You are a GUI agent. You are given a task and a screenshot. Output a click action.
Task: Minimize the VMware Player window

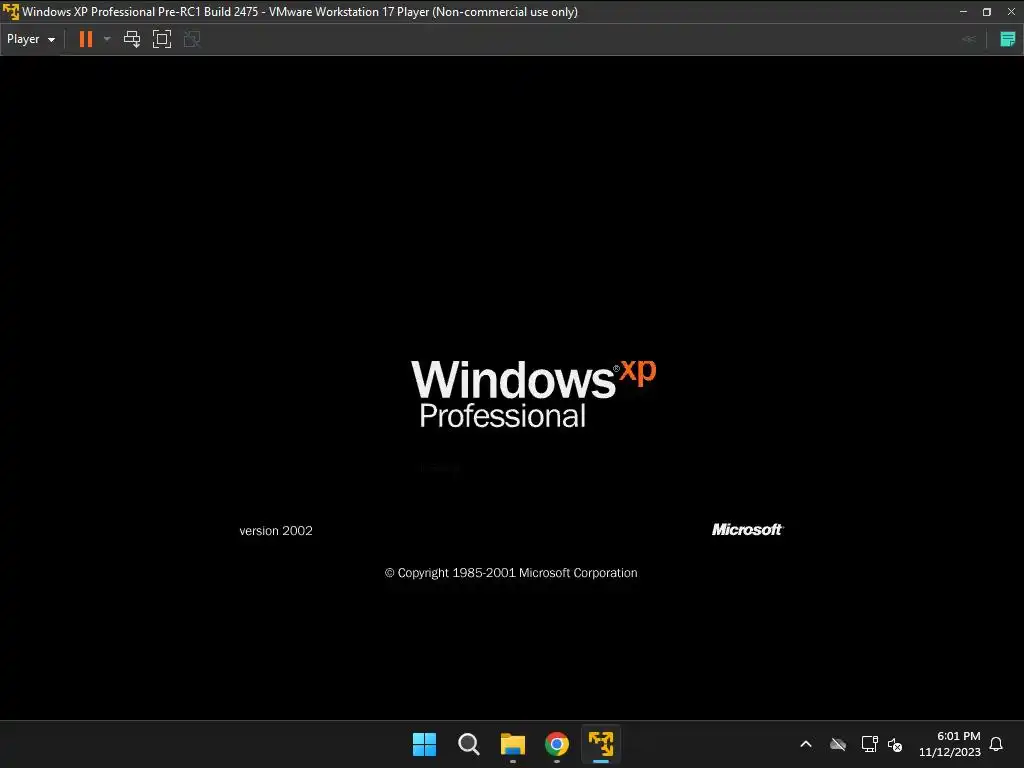point(963,12)
